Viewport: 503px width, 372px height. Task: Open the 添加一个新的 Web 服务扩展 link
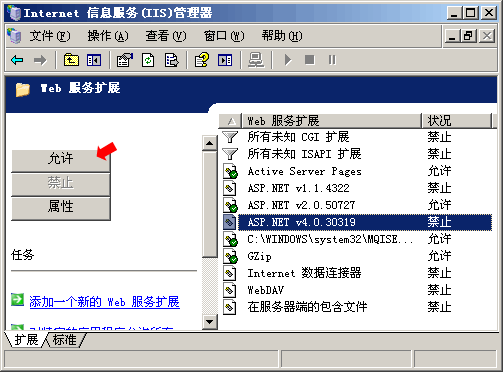pos(105,302)
